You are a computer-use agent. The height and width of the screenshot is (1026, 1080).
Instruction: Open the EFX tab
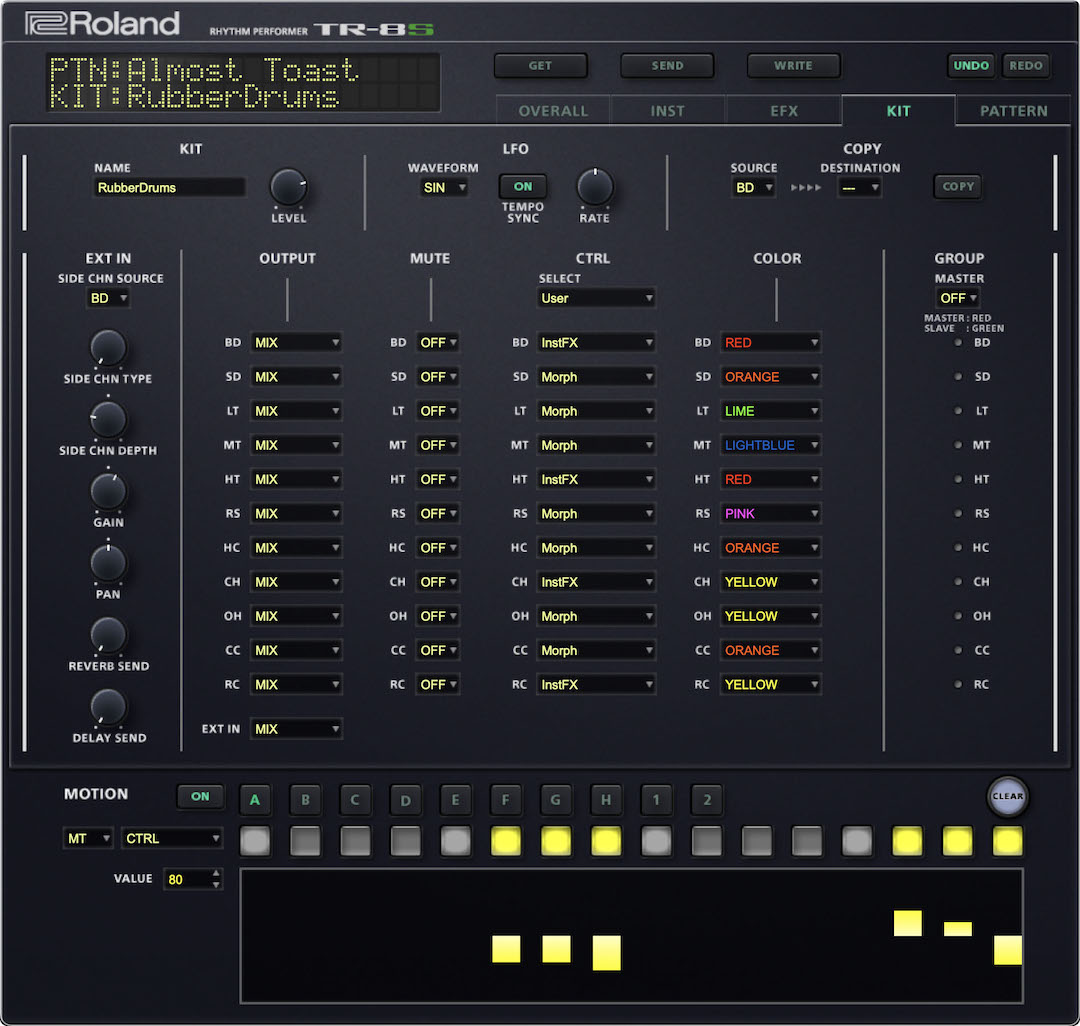pos(784,111)
